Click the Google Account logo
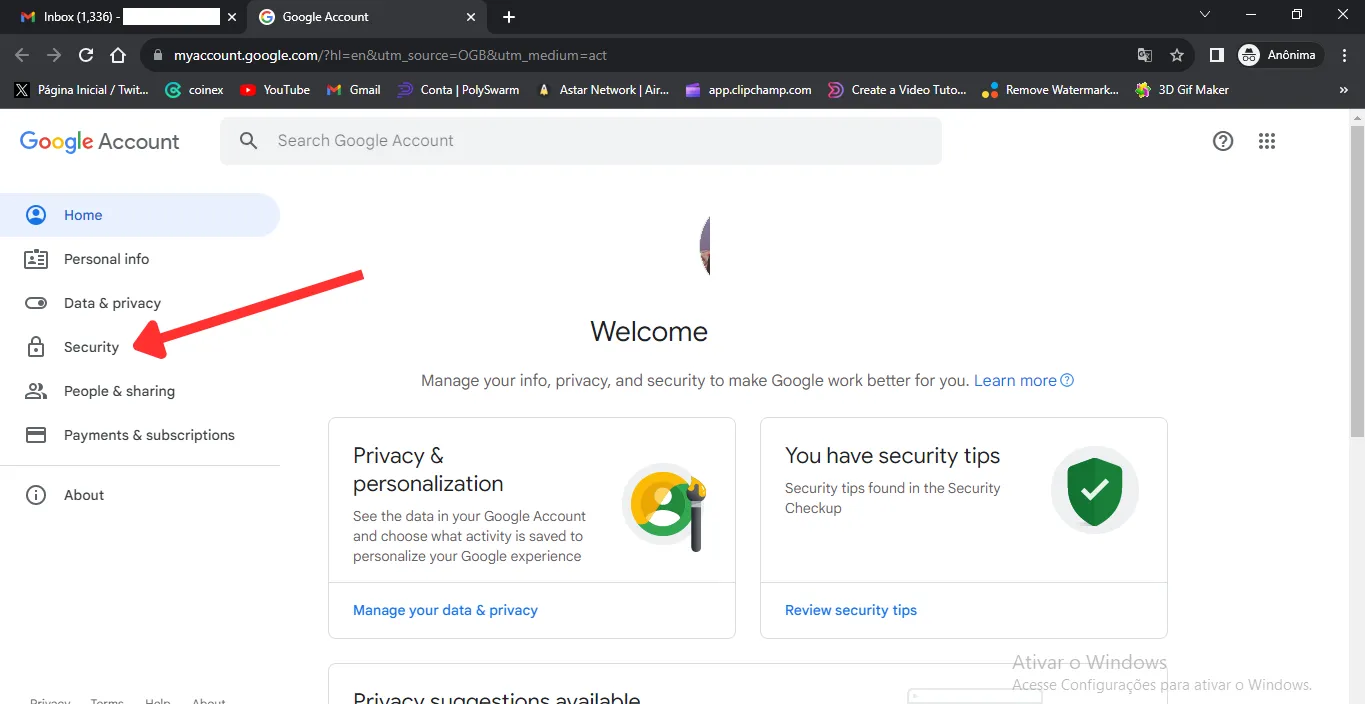 (x=100, y=141)
